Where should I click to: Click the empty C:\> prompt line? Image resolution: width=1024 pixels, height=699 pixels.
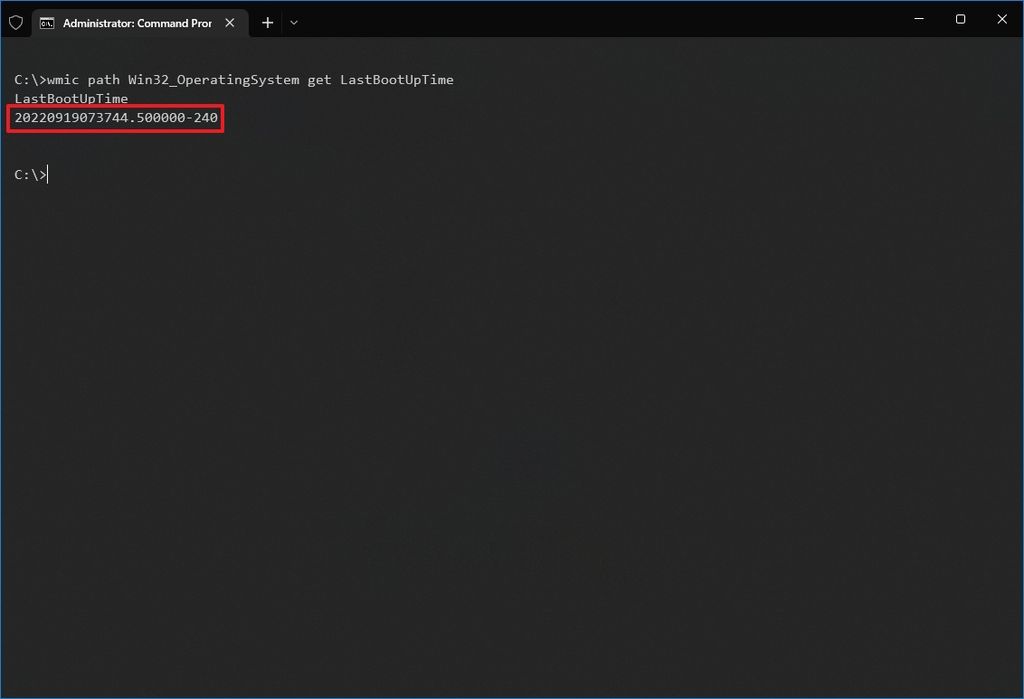pyautogui.click(x=30, y=174)
